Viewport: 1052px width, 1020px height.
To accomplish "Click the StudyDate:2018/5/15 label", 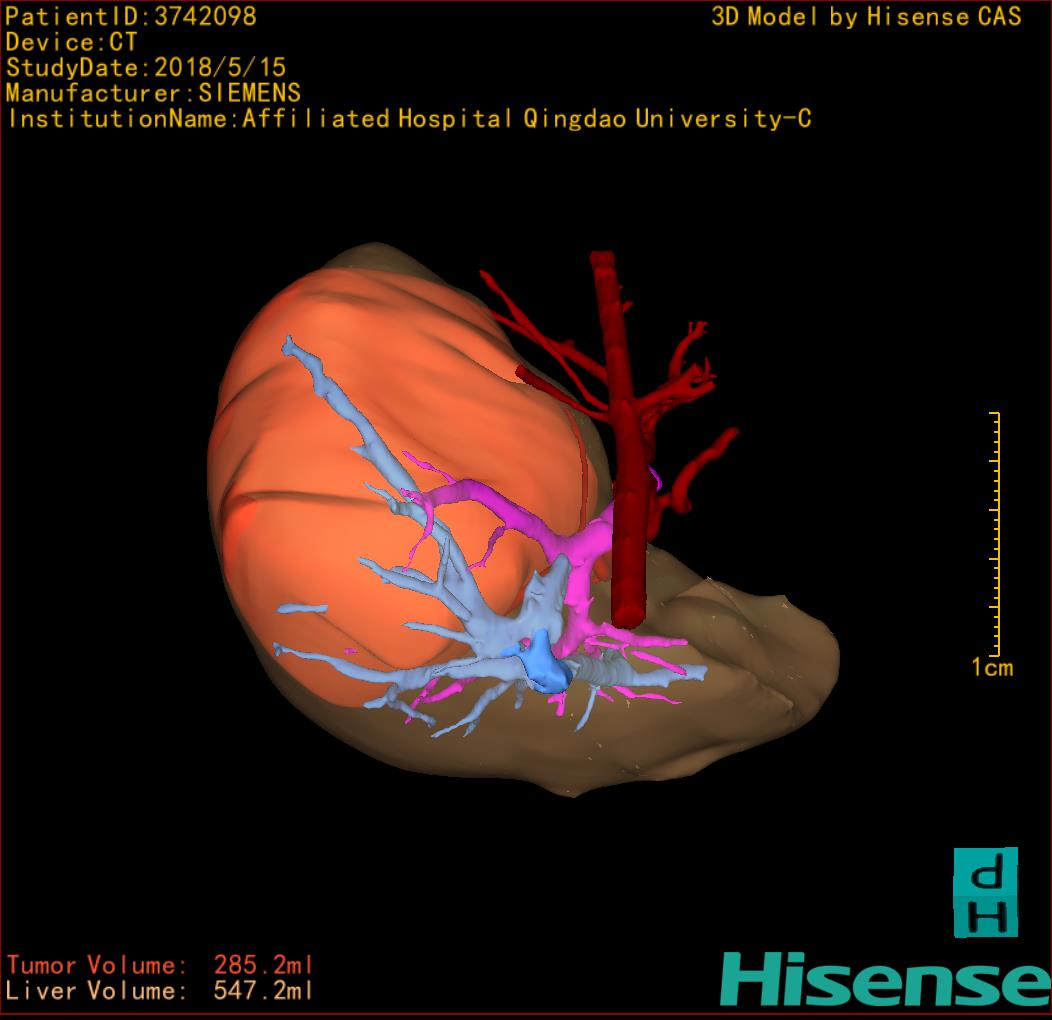I will click(x=146, y=68).
